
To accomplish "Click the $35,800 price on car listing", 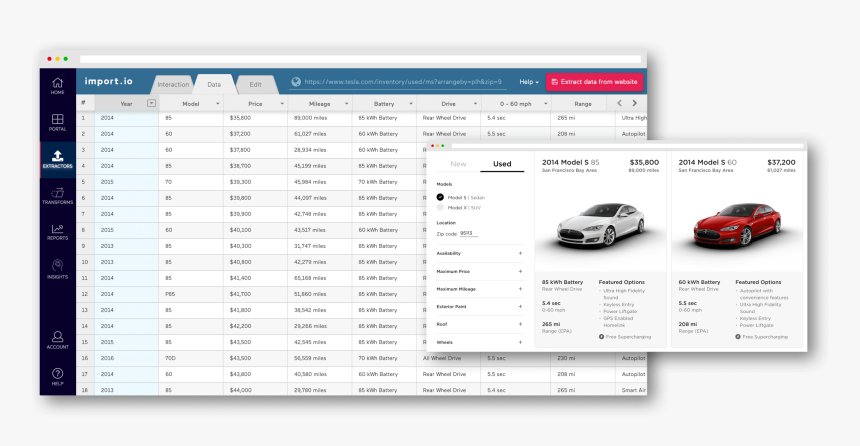I will click(x=644, y=162).
